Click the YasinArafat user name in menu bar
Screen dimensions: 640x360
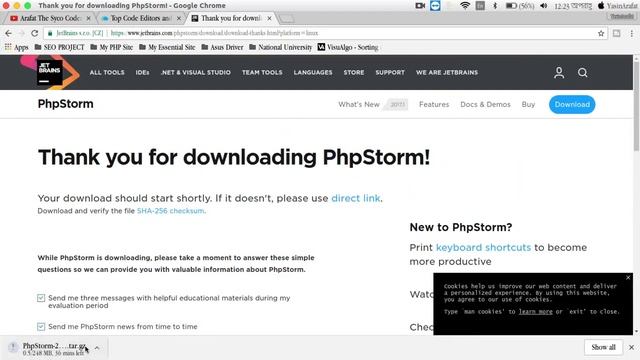(x=621, y=6)
